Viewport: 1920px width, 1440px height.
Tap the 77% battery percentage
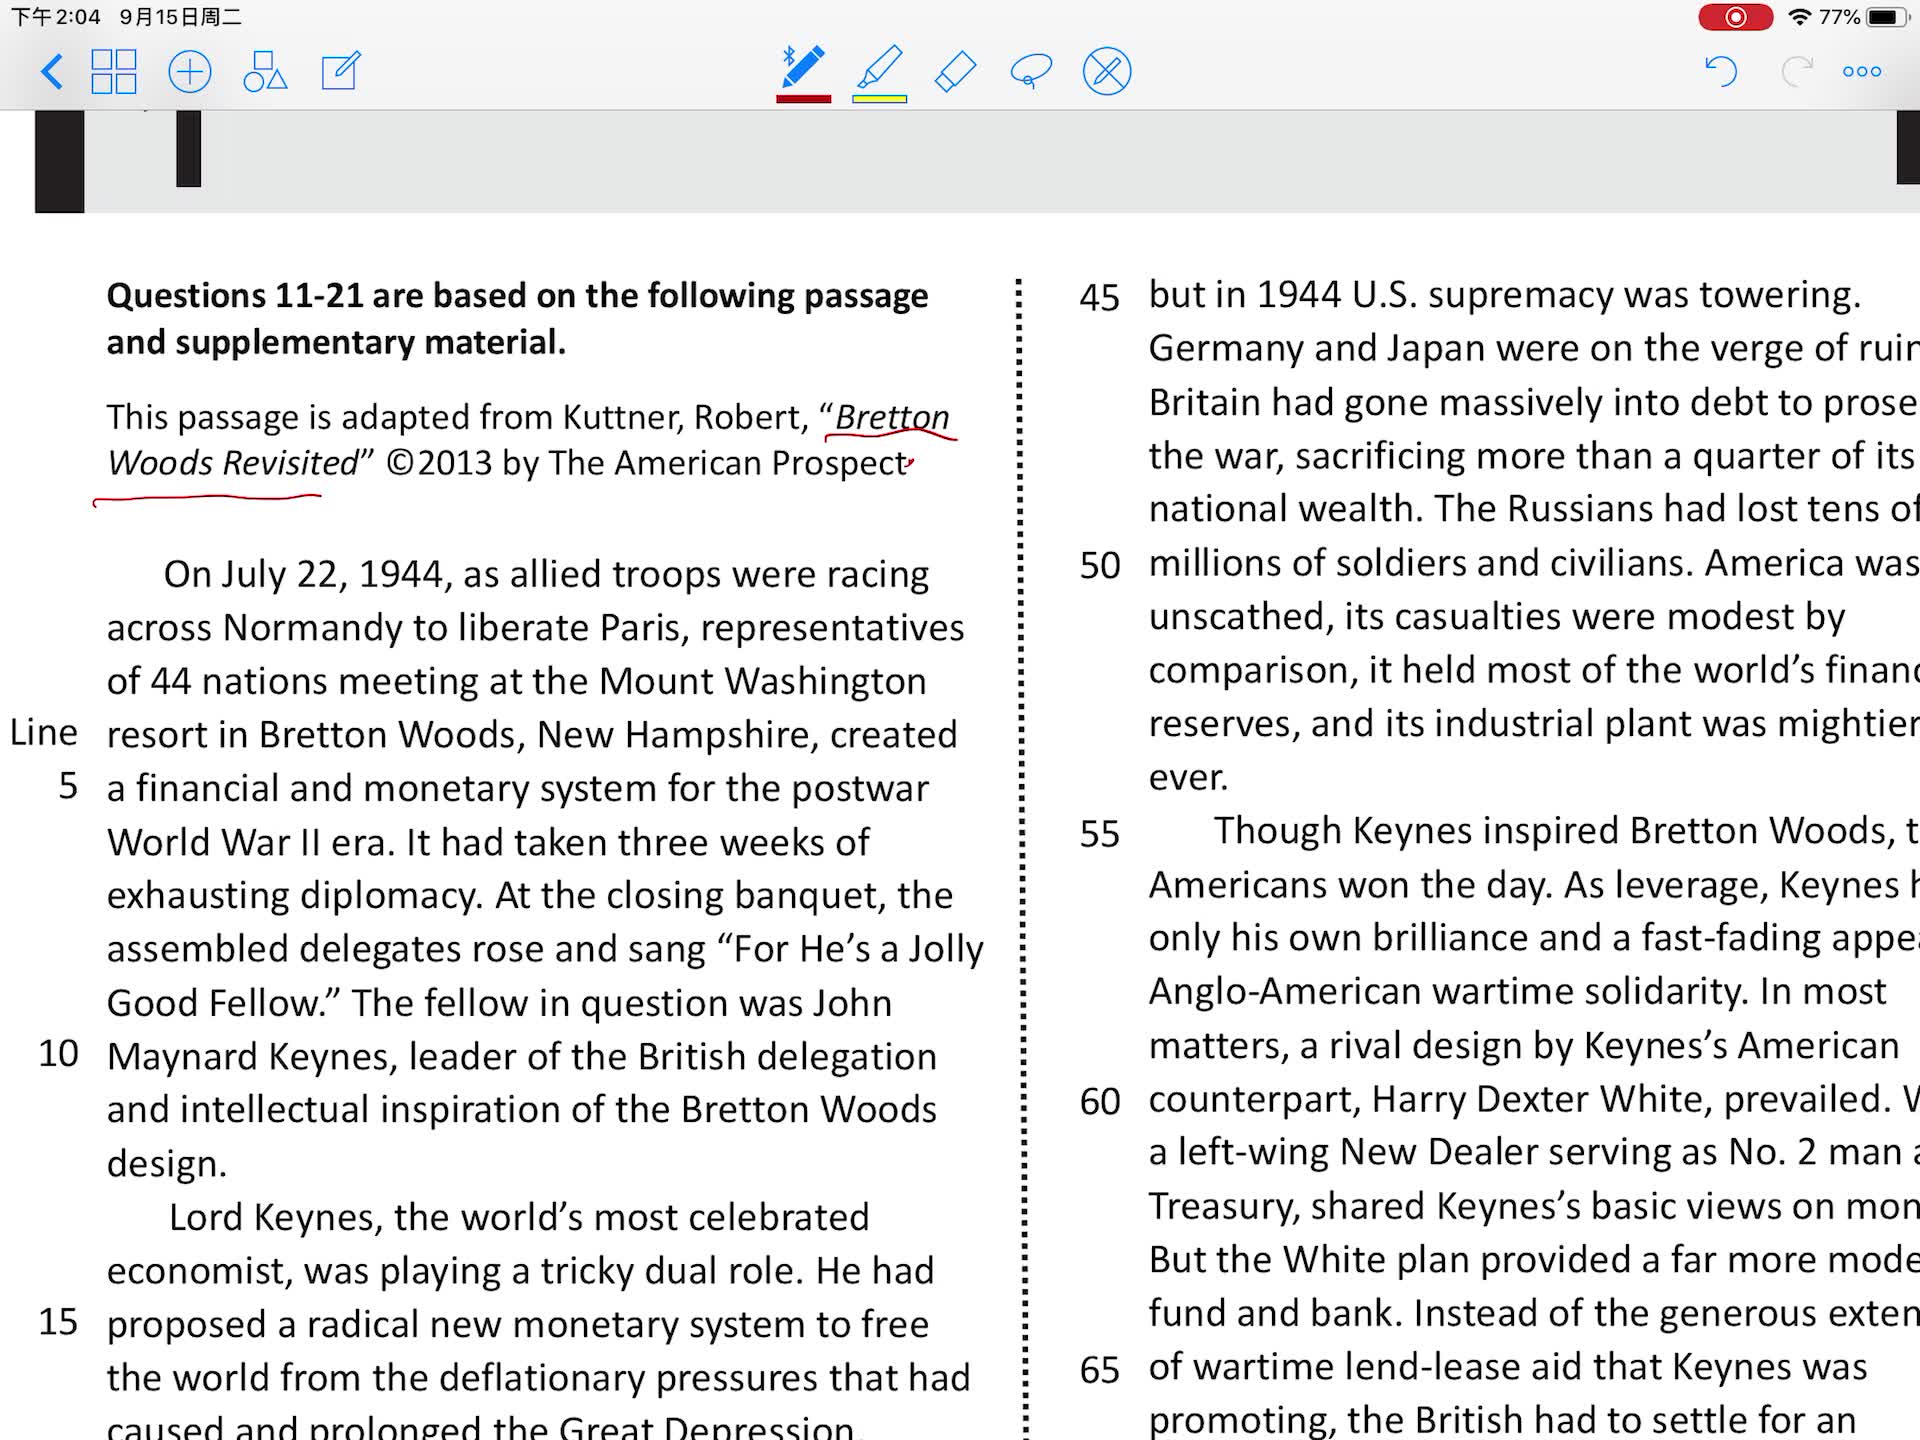1840,17
